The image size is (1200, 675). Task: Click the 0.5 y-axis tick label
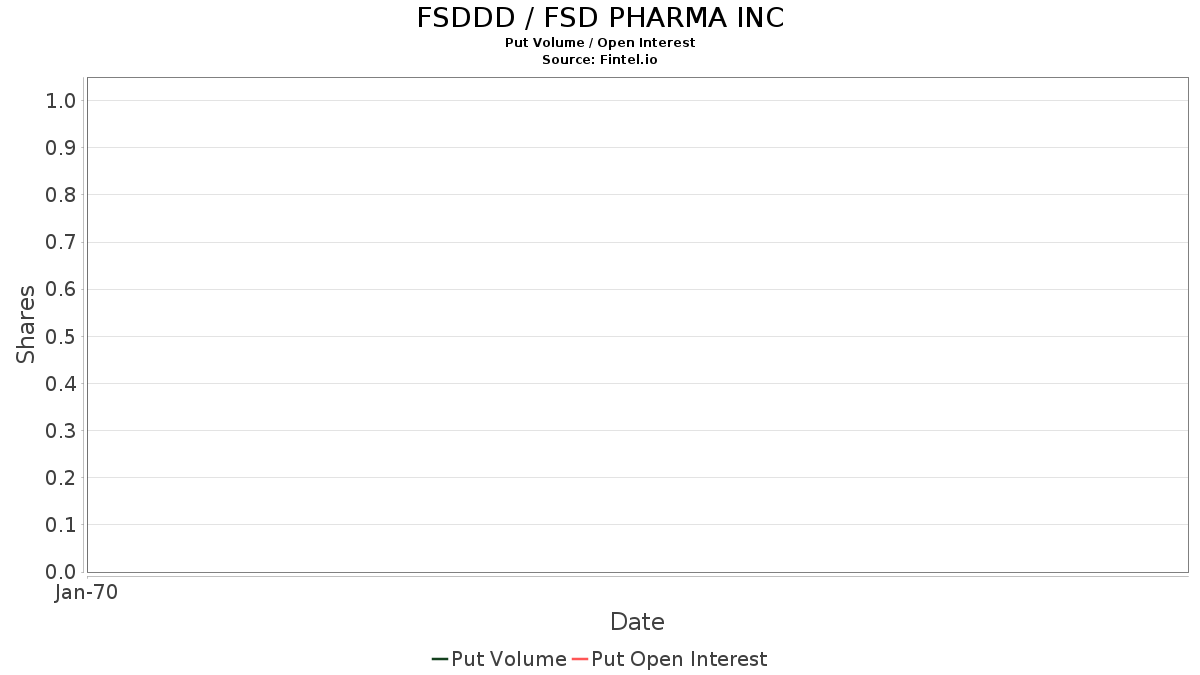click(x=61, y=336)
